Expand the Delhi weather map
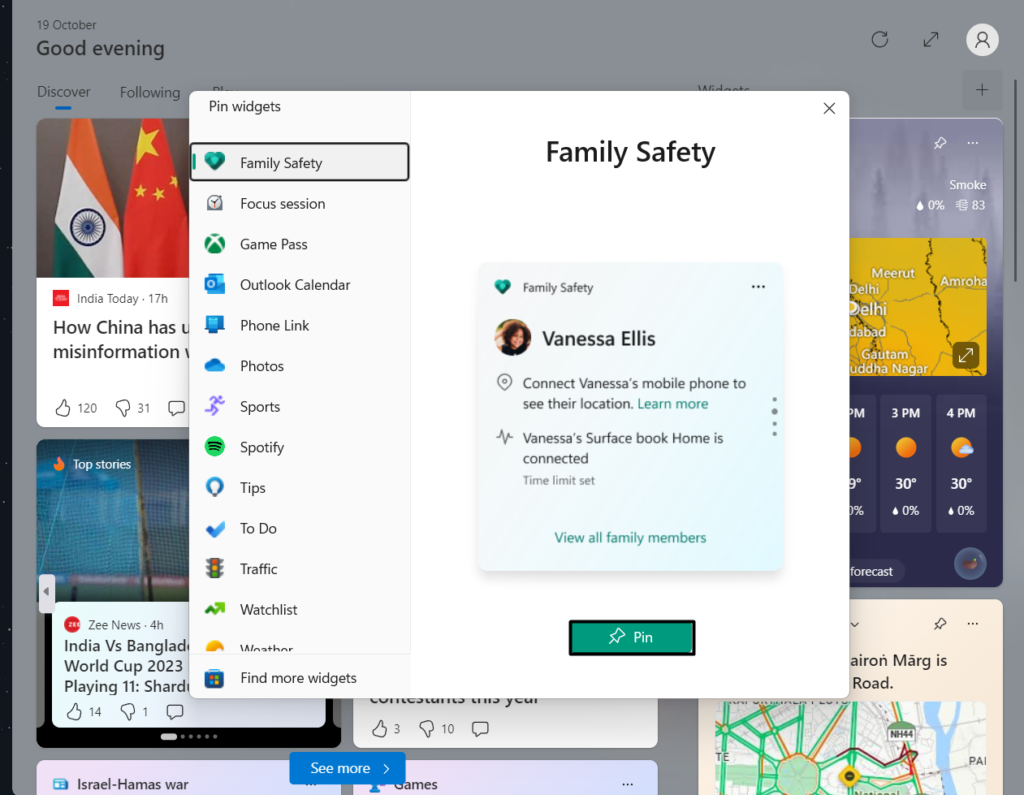Image resolution: width=1024 pixels, height=795 pixels. (965, 355)
